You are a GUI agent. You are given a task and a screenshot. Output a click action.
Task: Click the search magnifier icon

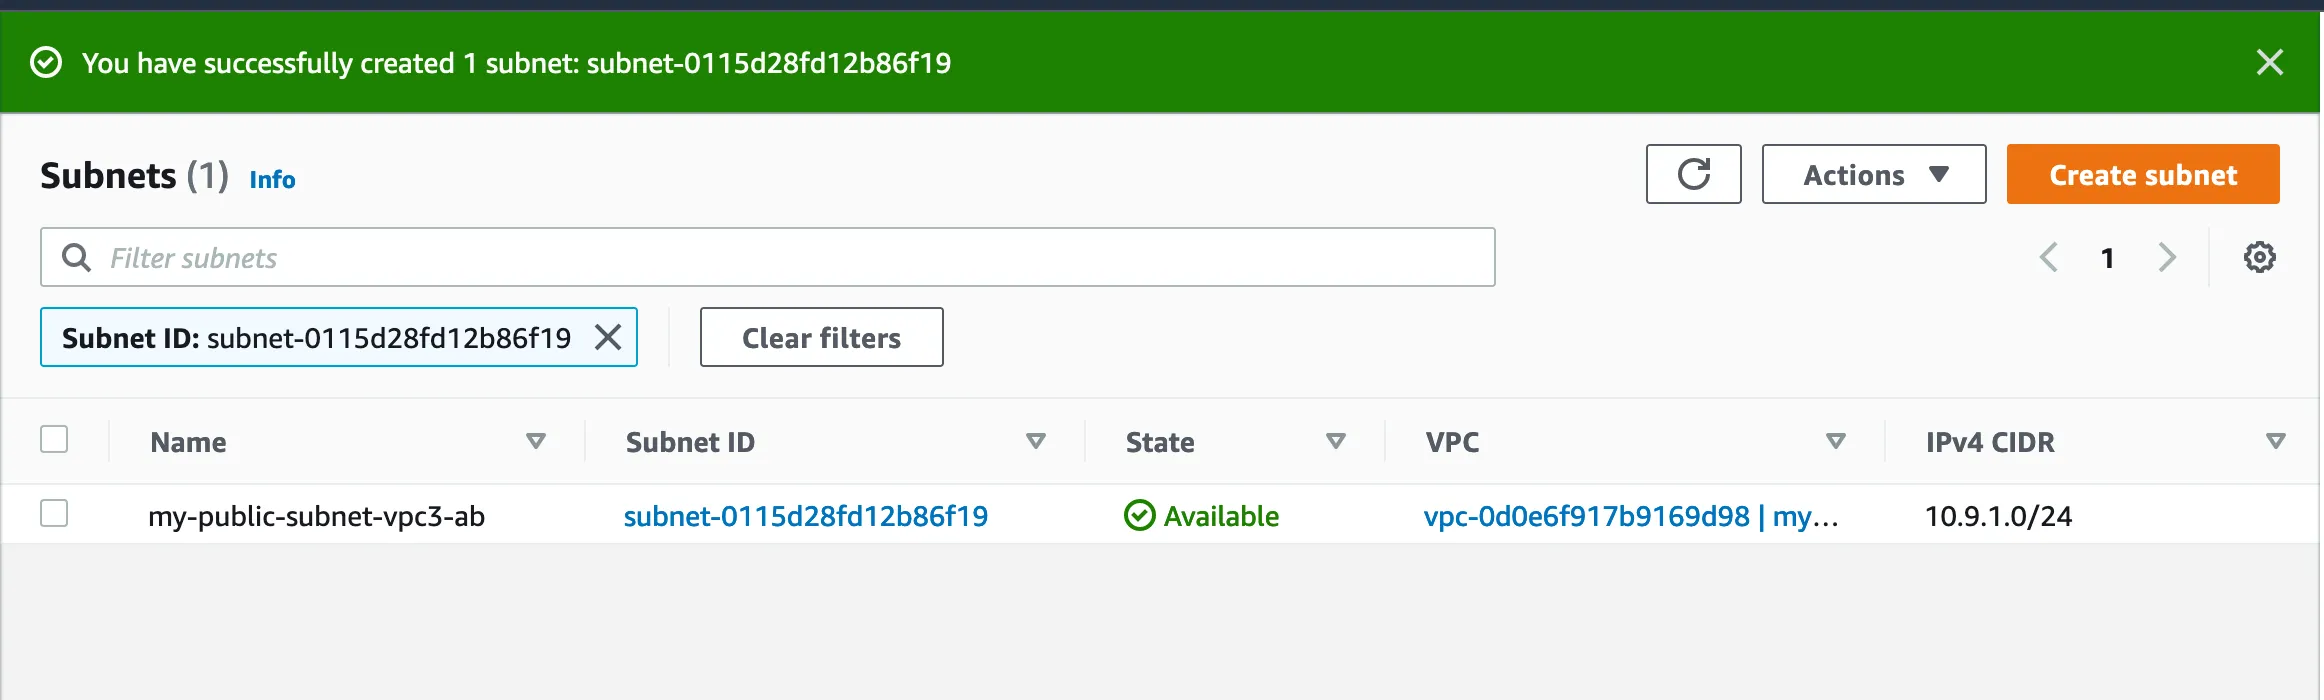(x=76, y=258)
